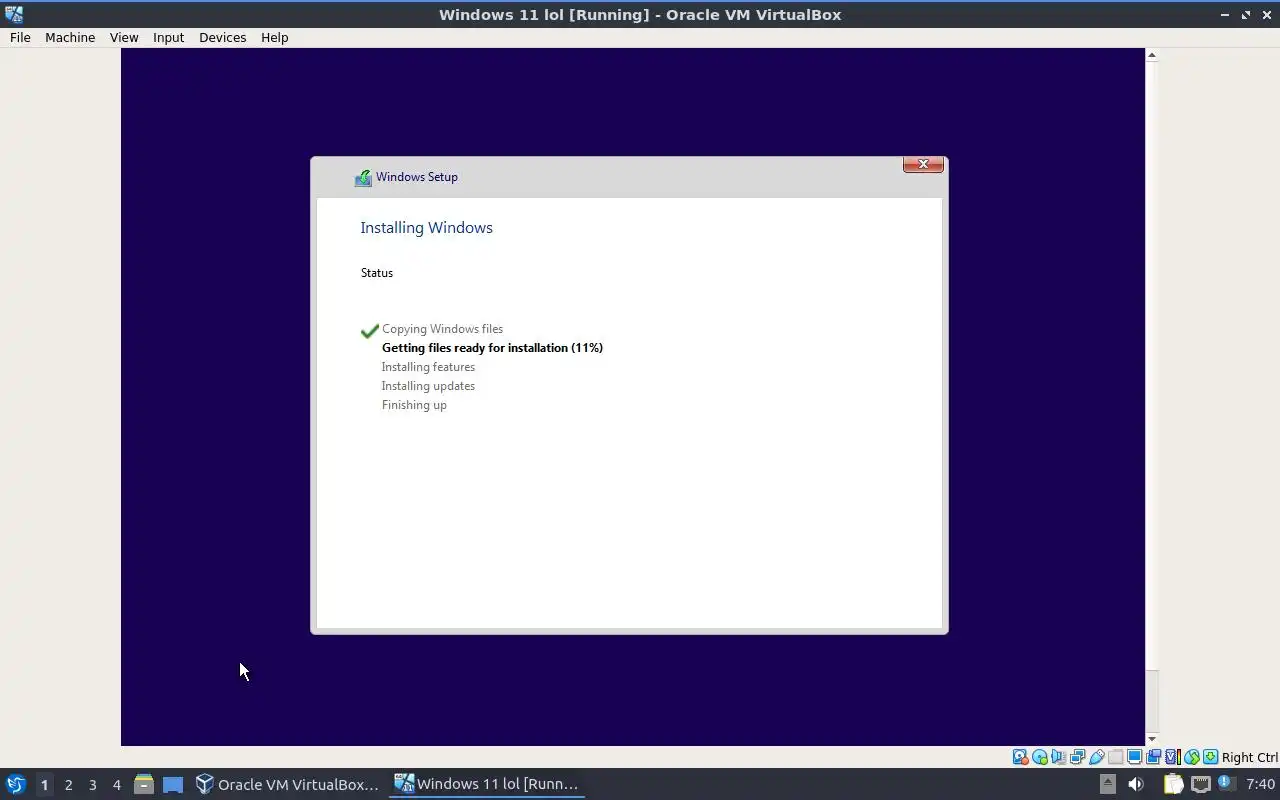Click the 'Installing features' step text
1280x800 pixels.
point(428,367)
